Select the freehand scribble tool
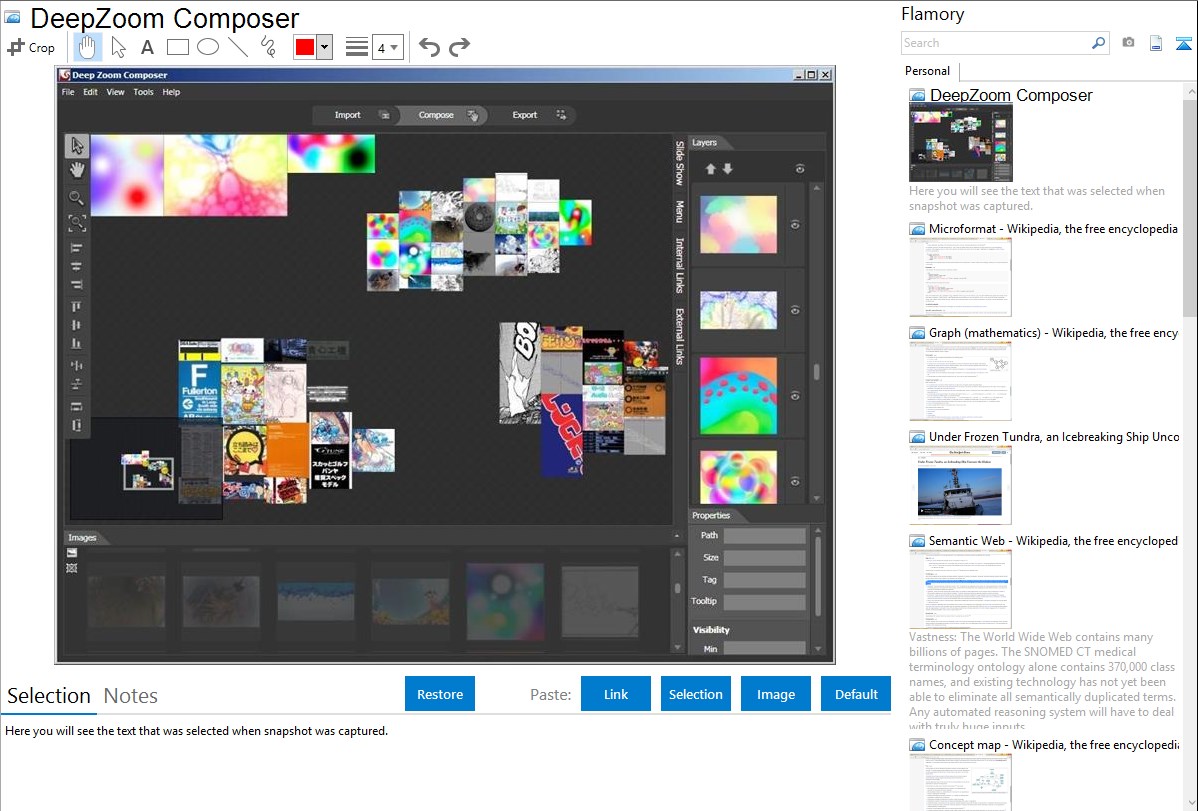This screenshot has height=811, width=1198. coord(268,47)
